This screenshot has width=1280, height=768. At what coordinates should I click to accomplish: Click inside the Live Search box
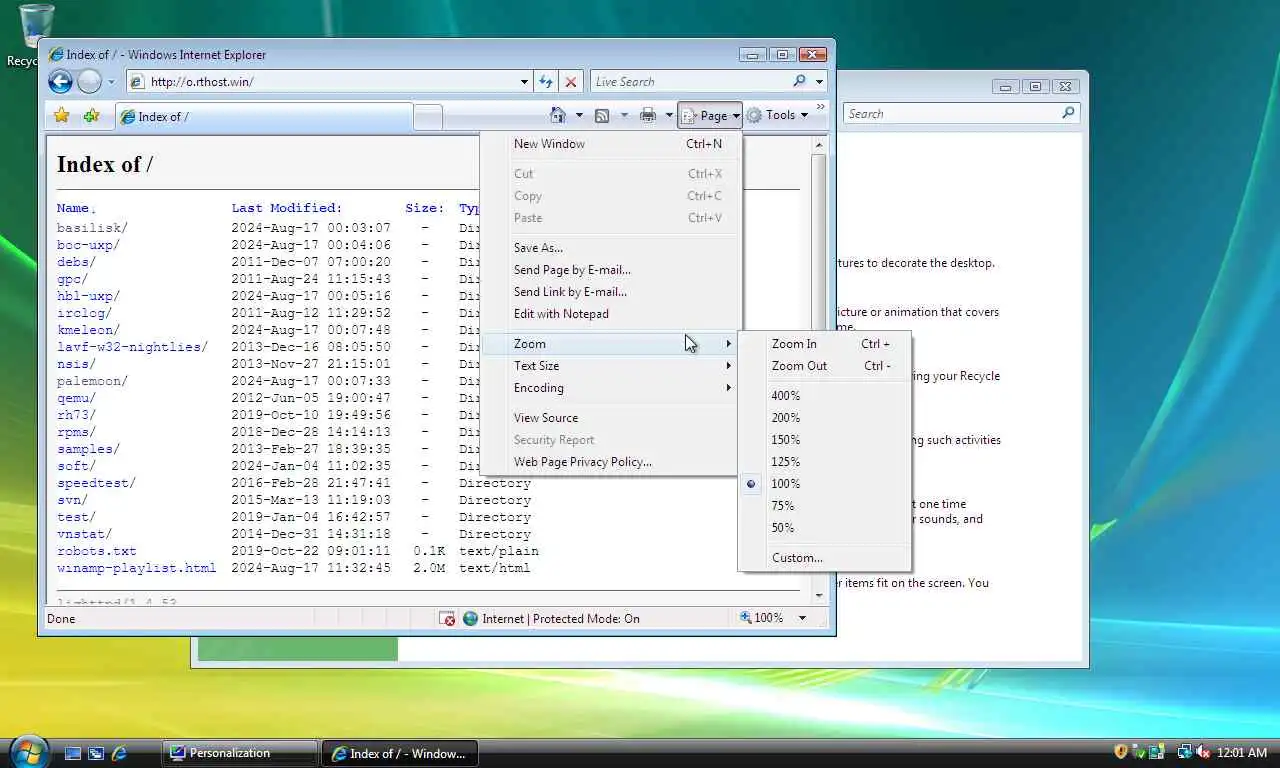(x=690, y=82)
